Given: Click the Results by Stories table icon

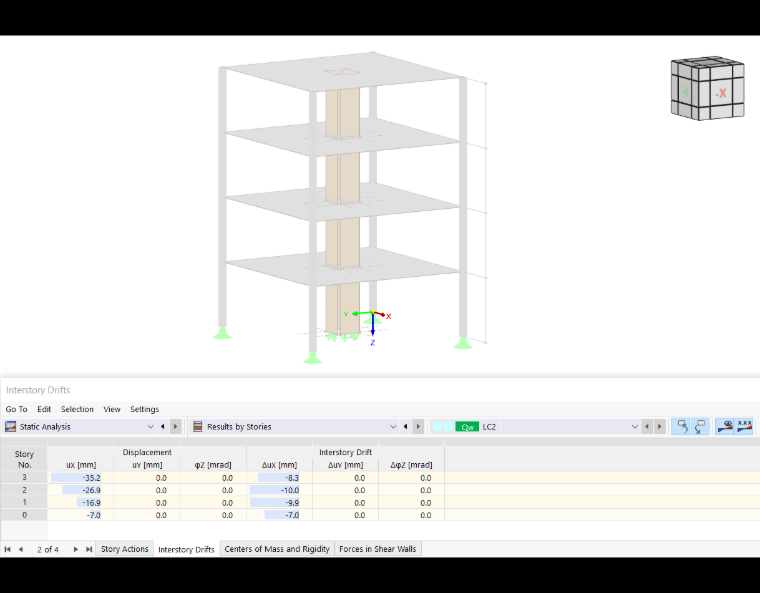Looking at the screenshot, I should pyautogui.click(x=198, y=427).
